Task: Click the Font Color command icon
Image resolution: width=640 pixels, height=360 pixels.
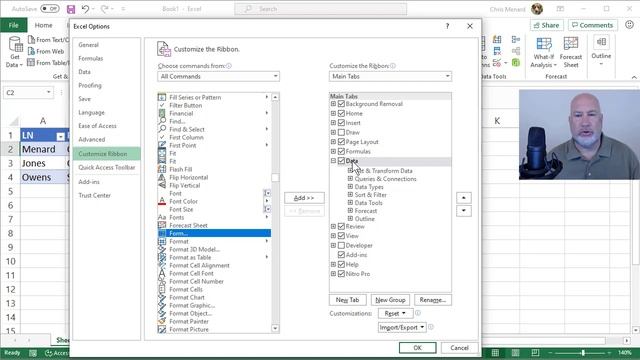Action: 162,201
